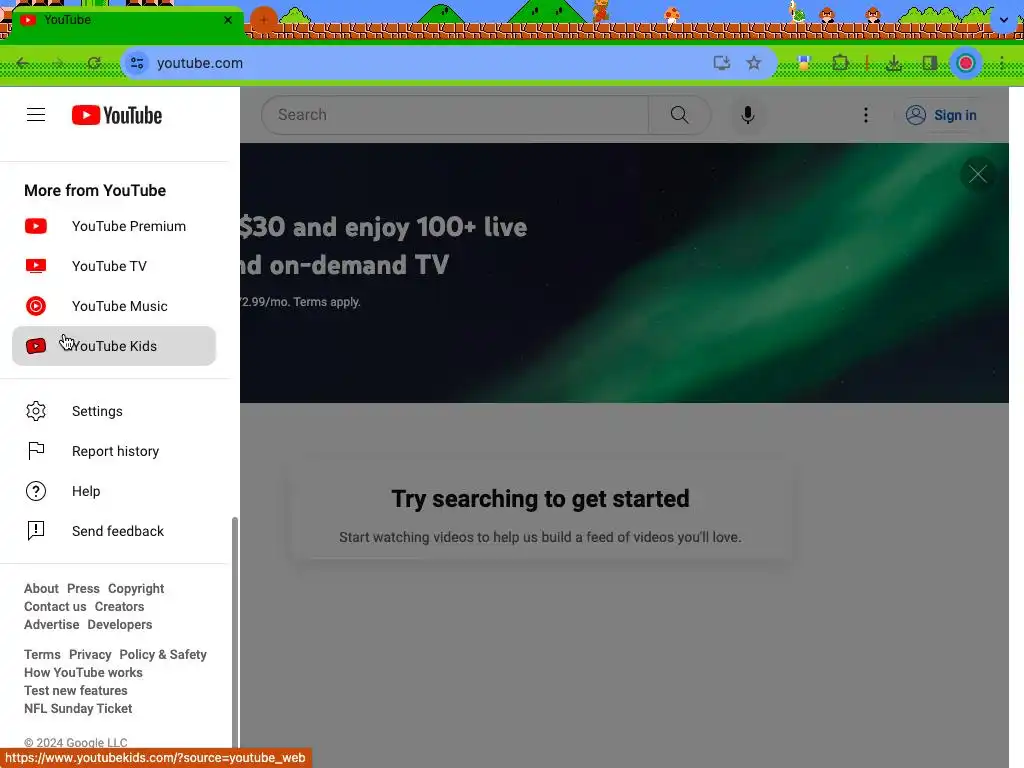Screen dimensions: 1024x768
Task: Open YouTube Premium from the sidebar
Action: pyautogui.click(x=114, y=226)
